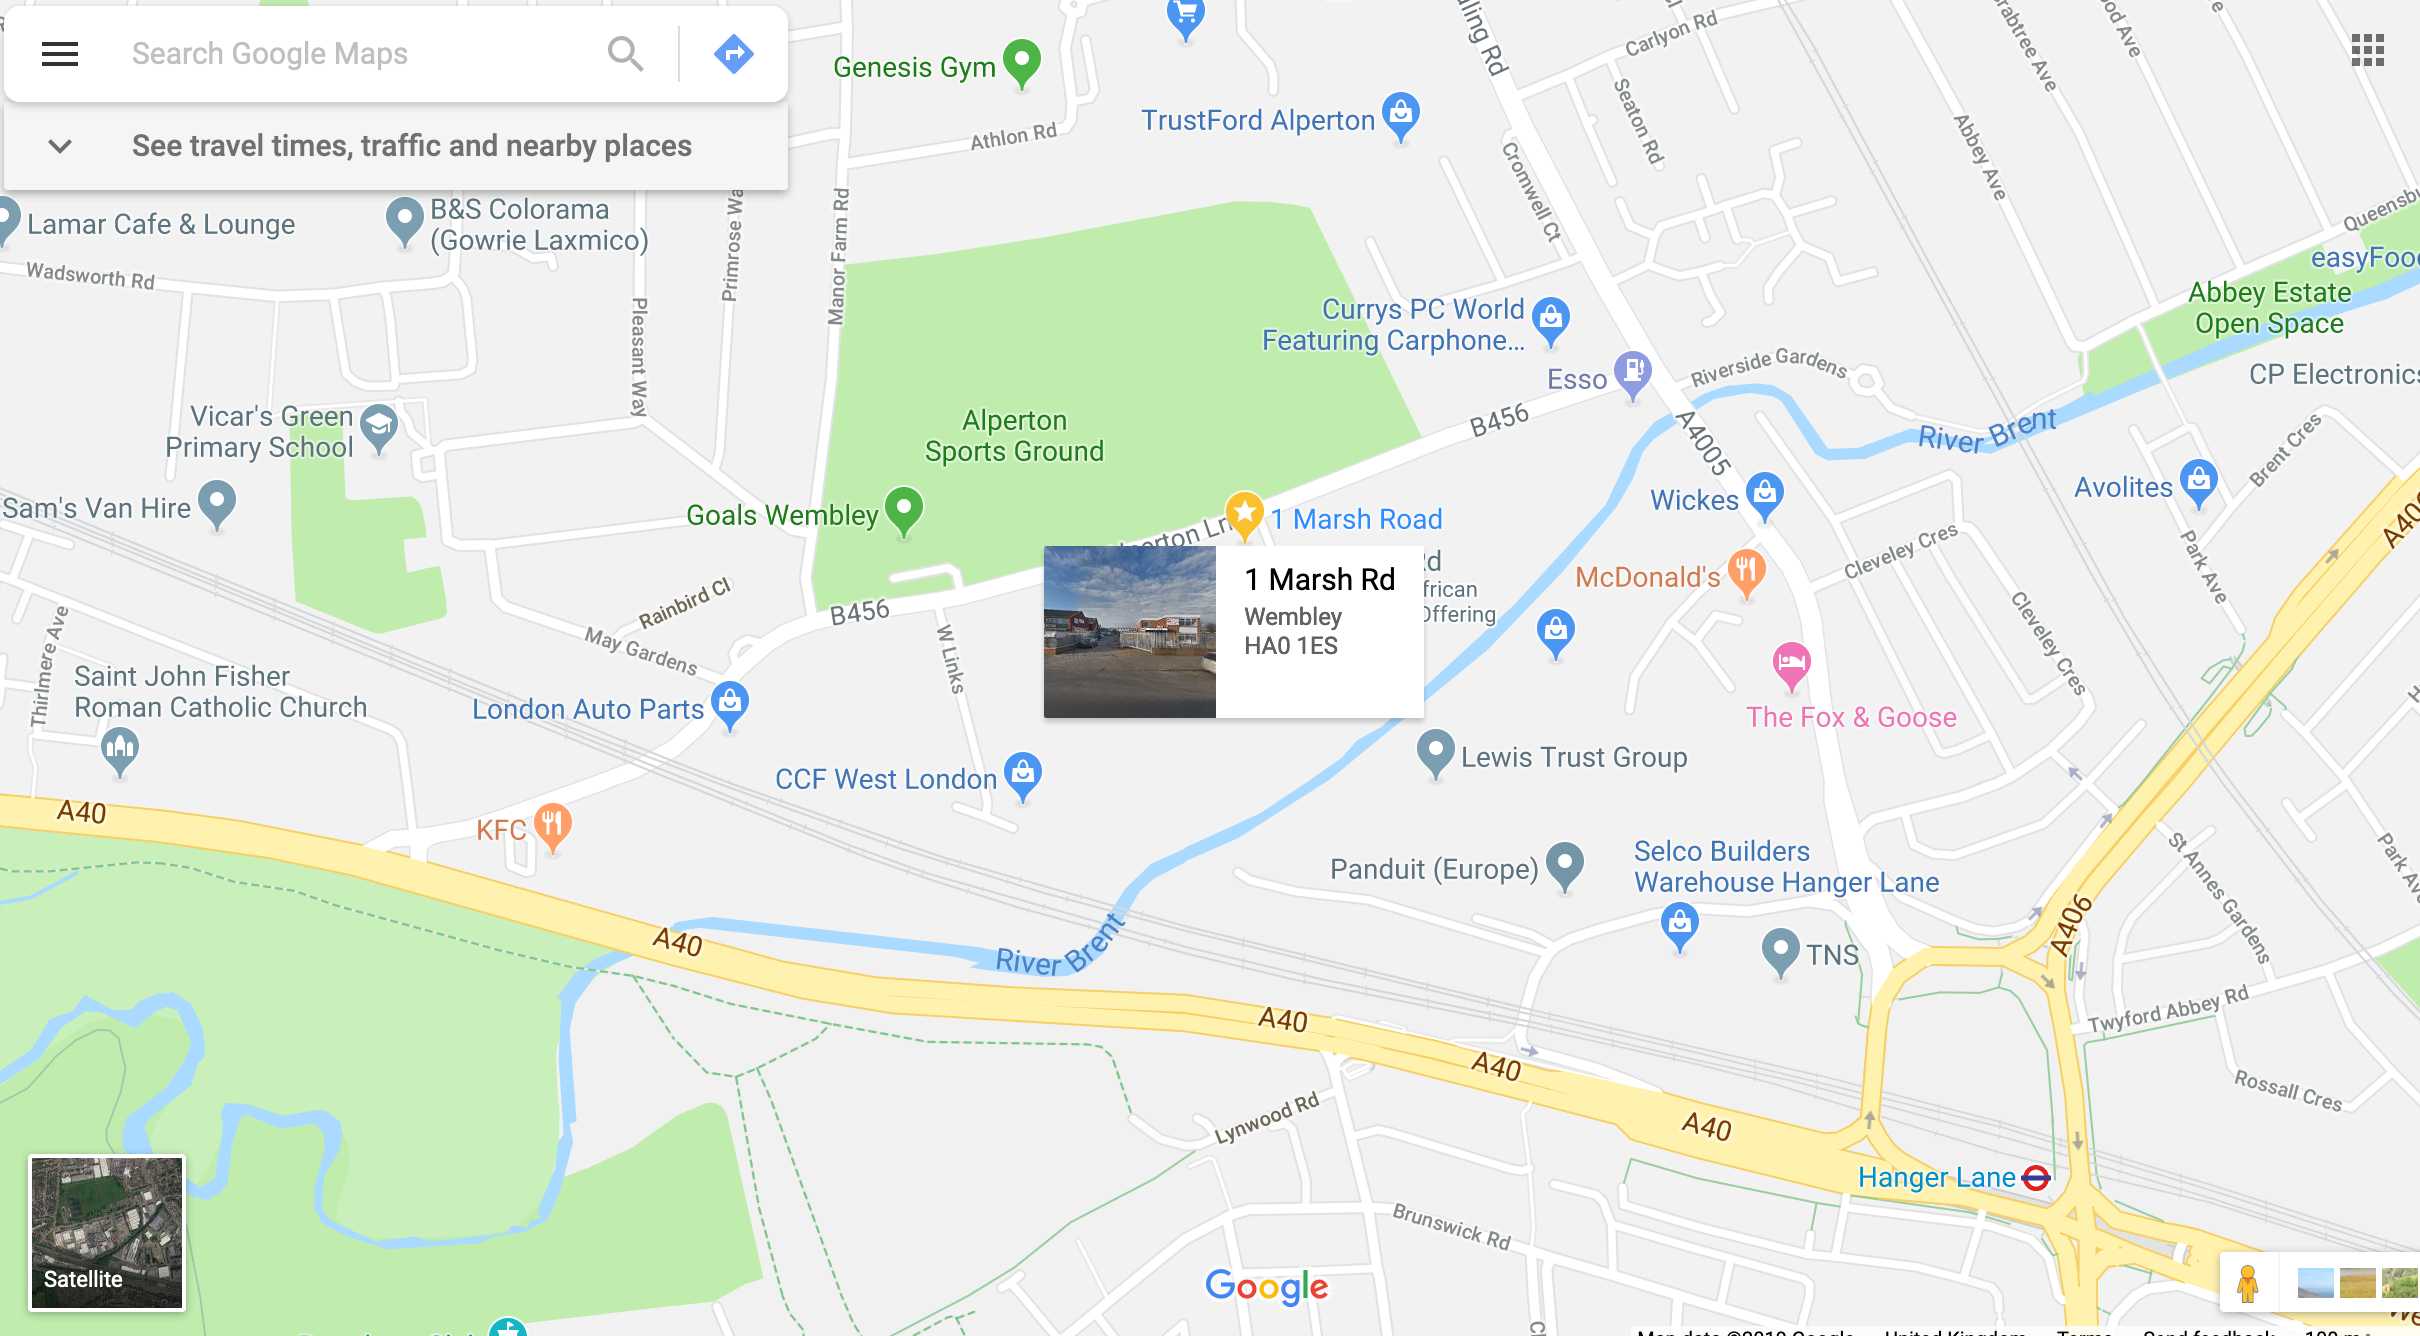Click the search magnifier icon
Viewport: 2420px width, 1336px height.
[626, 54]
